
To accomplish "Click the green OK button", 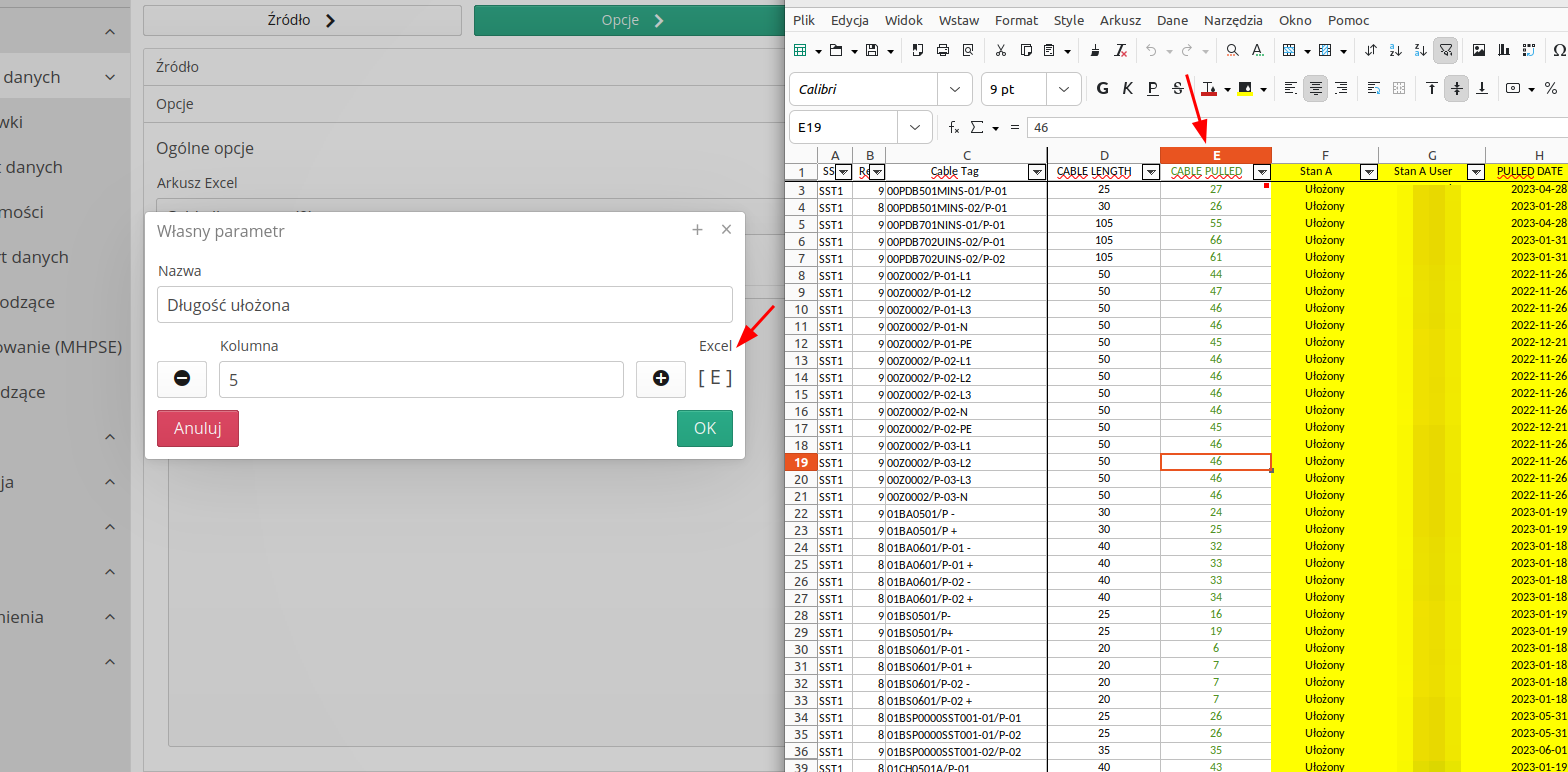I will pyautogui.click(x=704, y=428).
